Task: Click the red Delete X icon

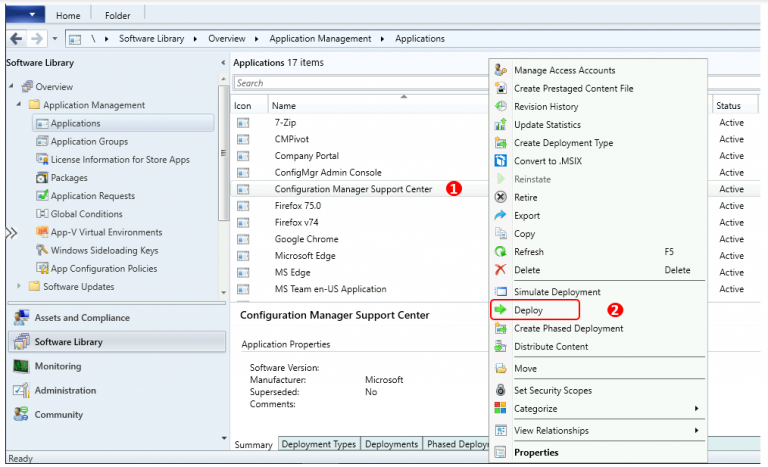Action: (x=501, y=270)
